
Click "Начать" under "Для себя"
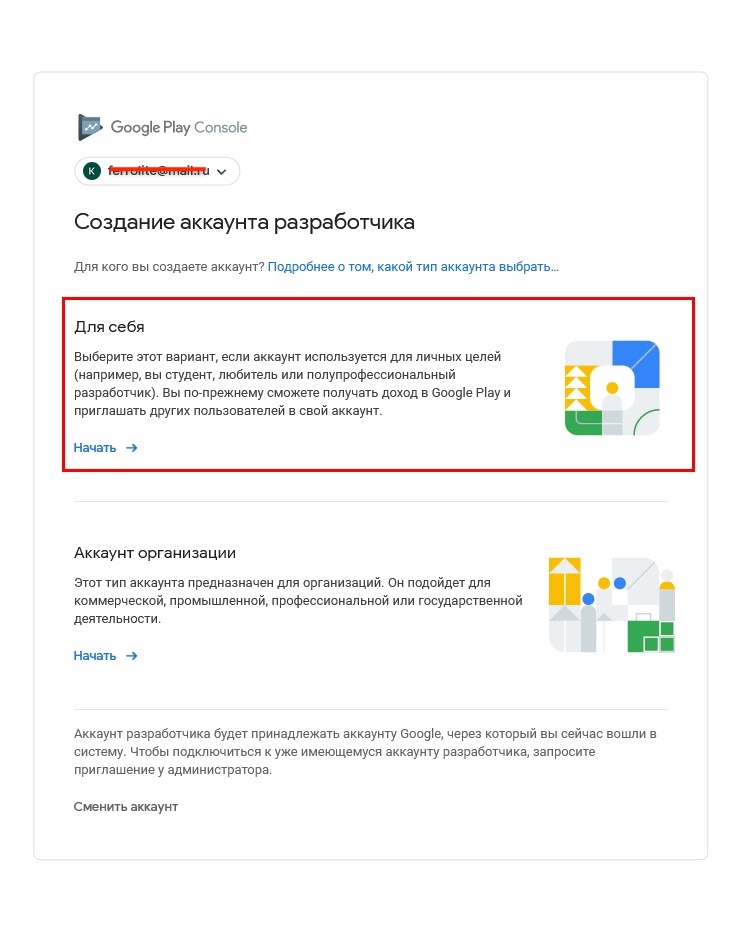point(95,448)
